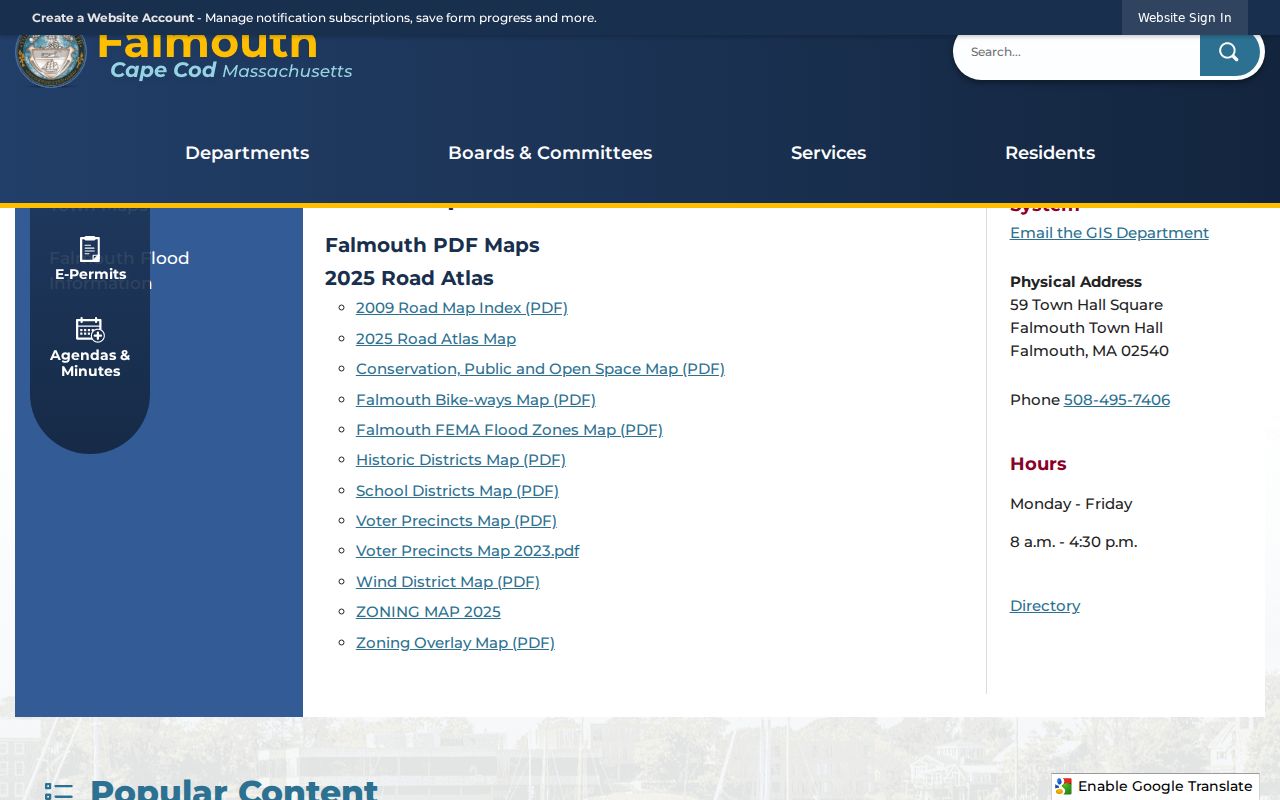
Task: Open the E-Permits clipboard icon
Action: point(90,249)
